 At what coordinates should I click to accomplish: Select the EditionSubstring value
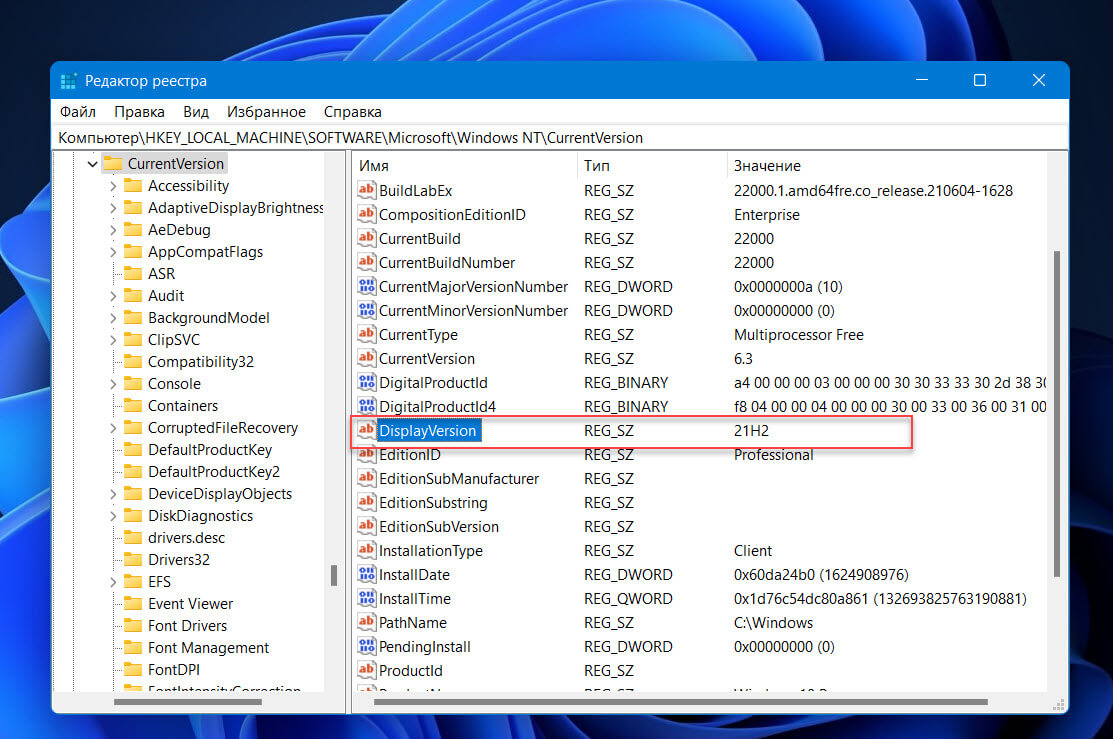click(x=433, y=503)
